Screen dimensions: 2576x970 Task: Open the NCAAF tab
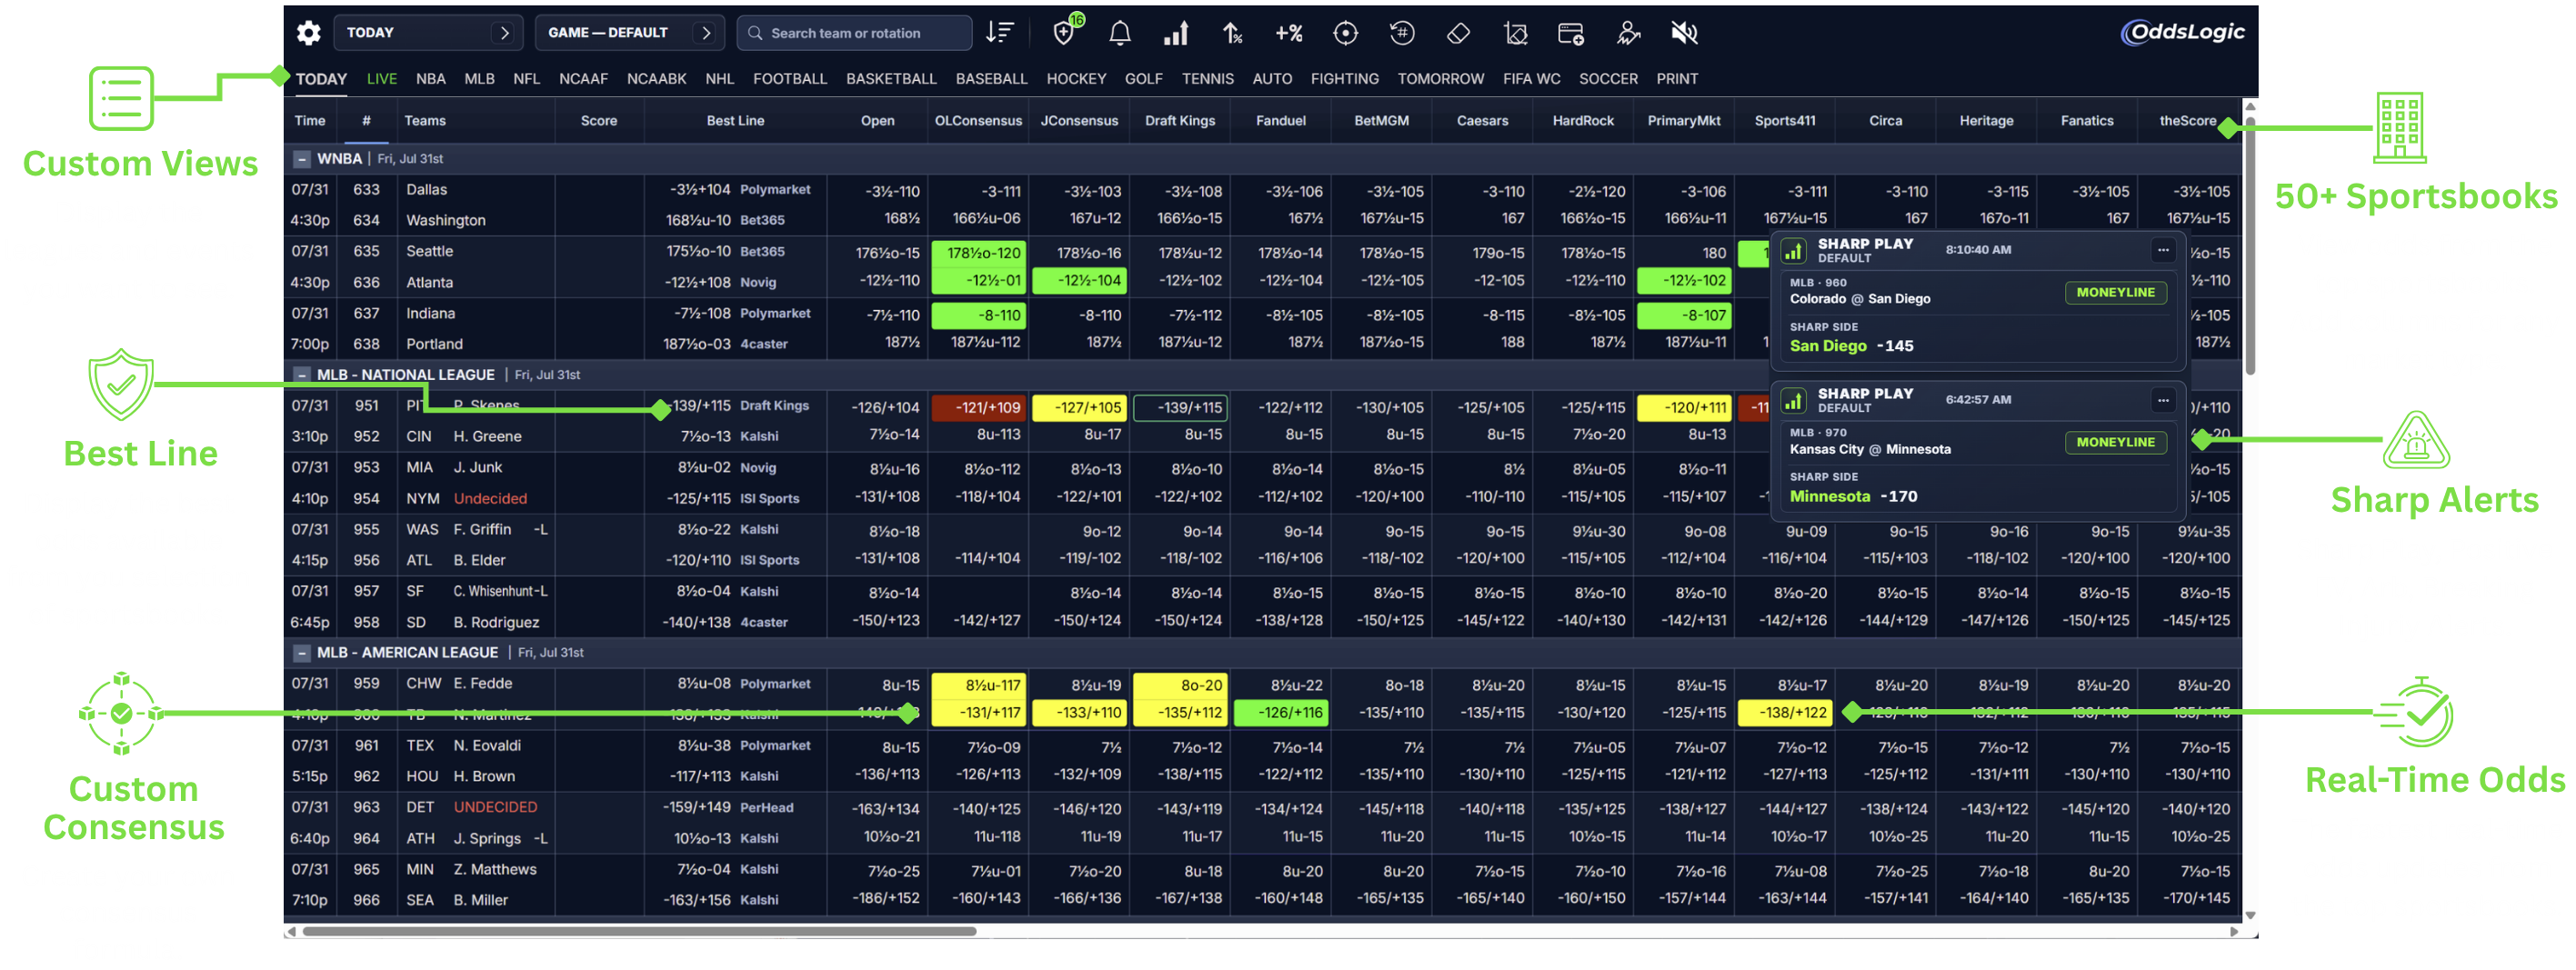(583, 79)
